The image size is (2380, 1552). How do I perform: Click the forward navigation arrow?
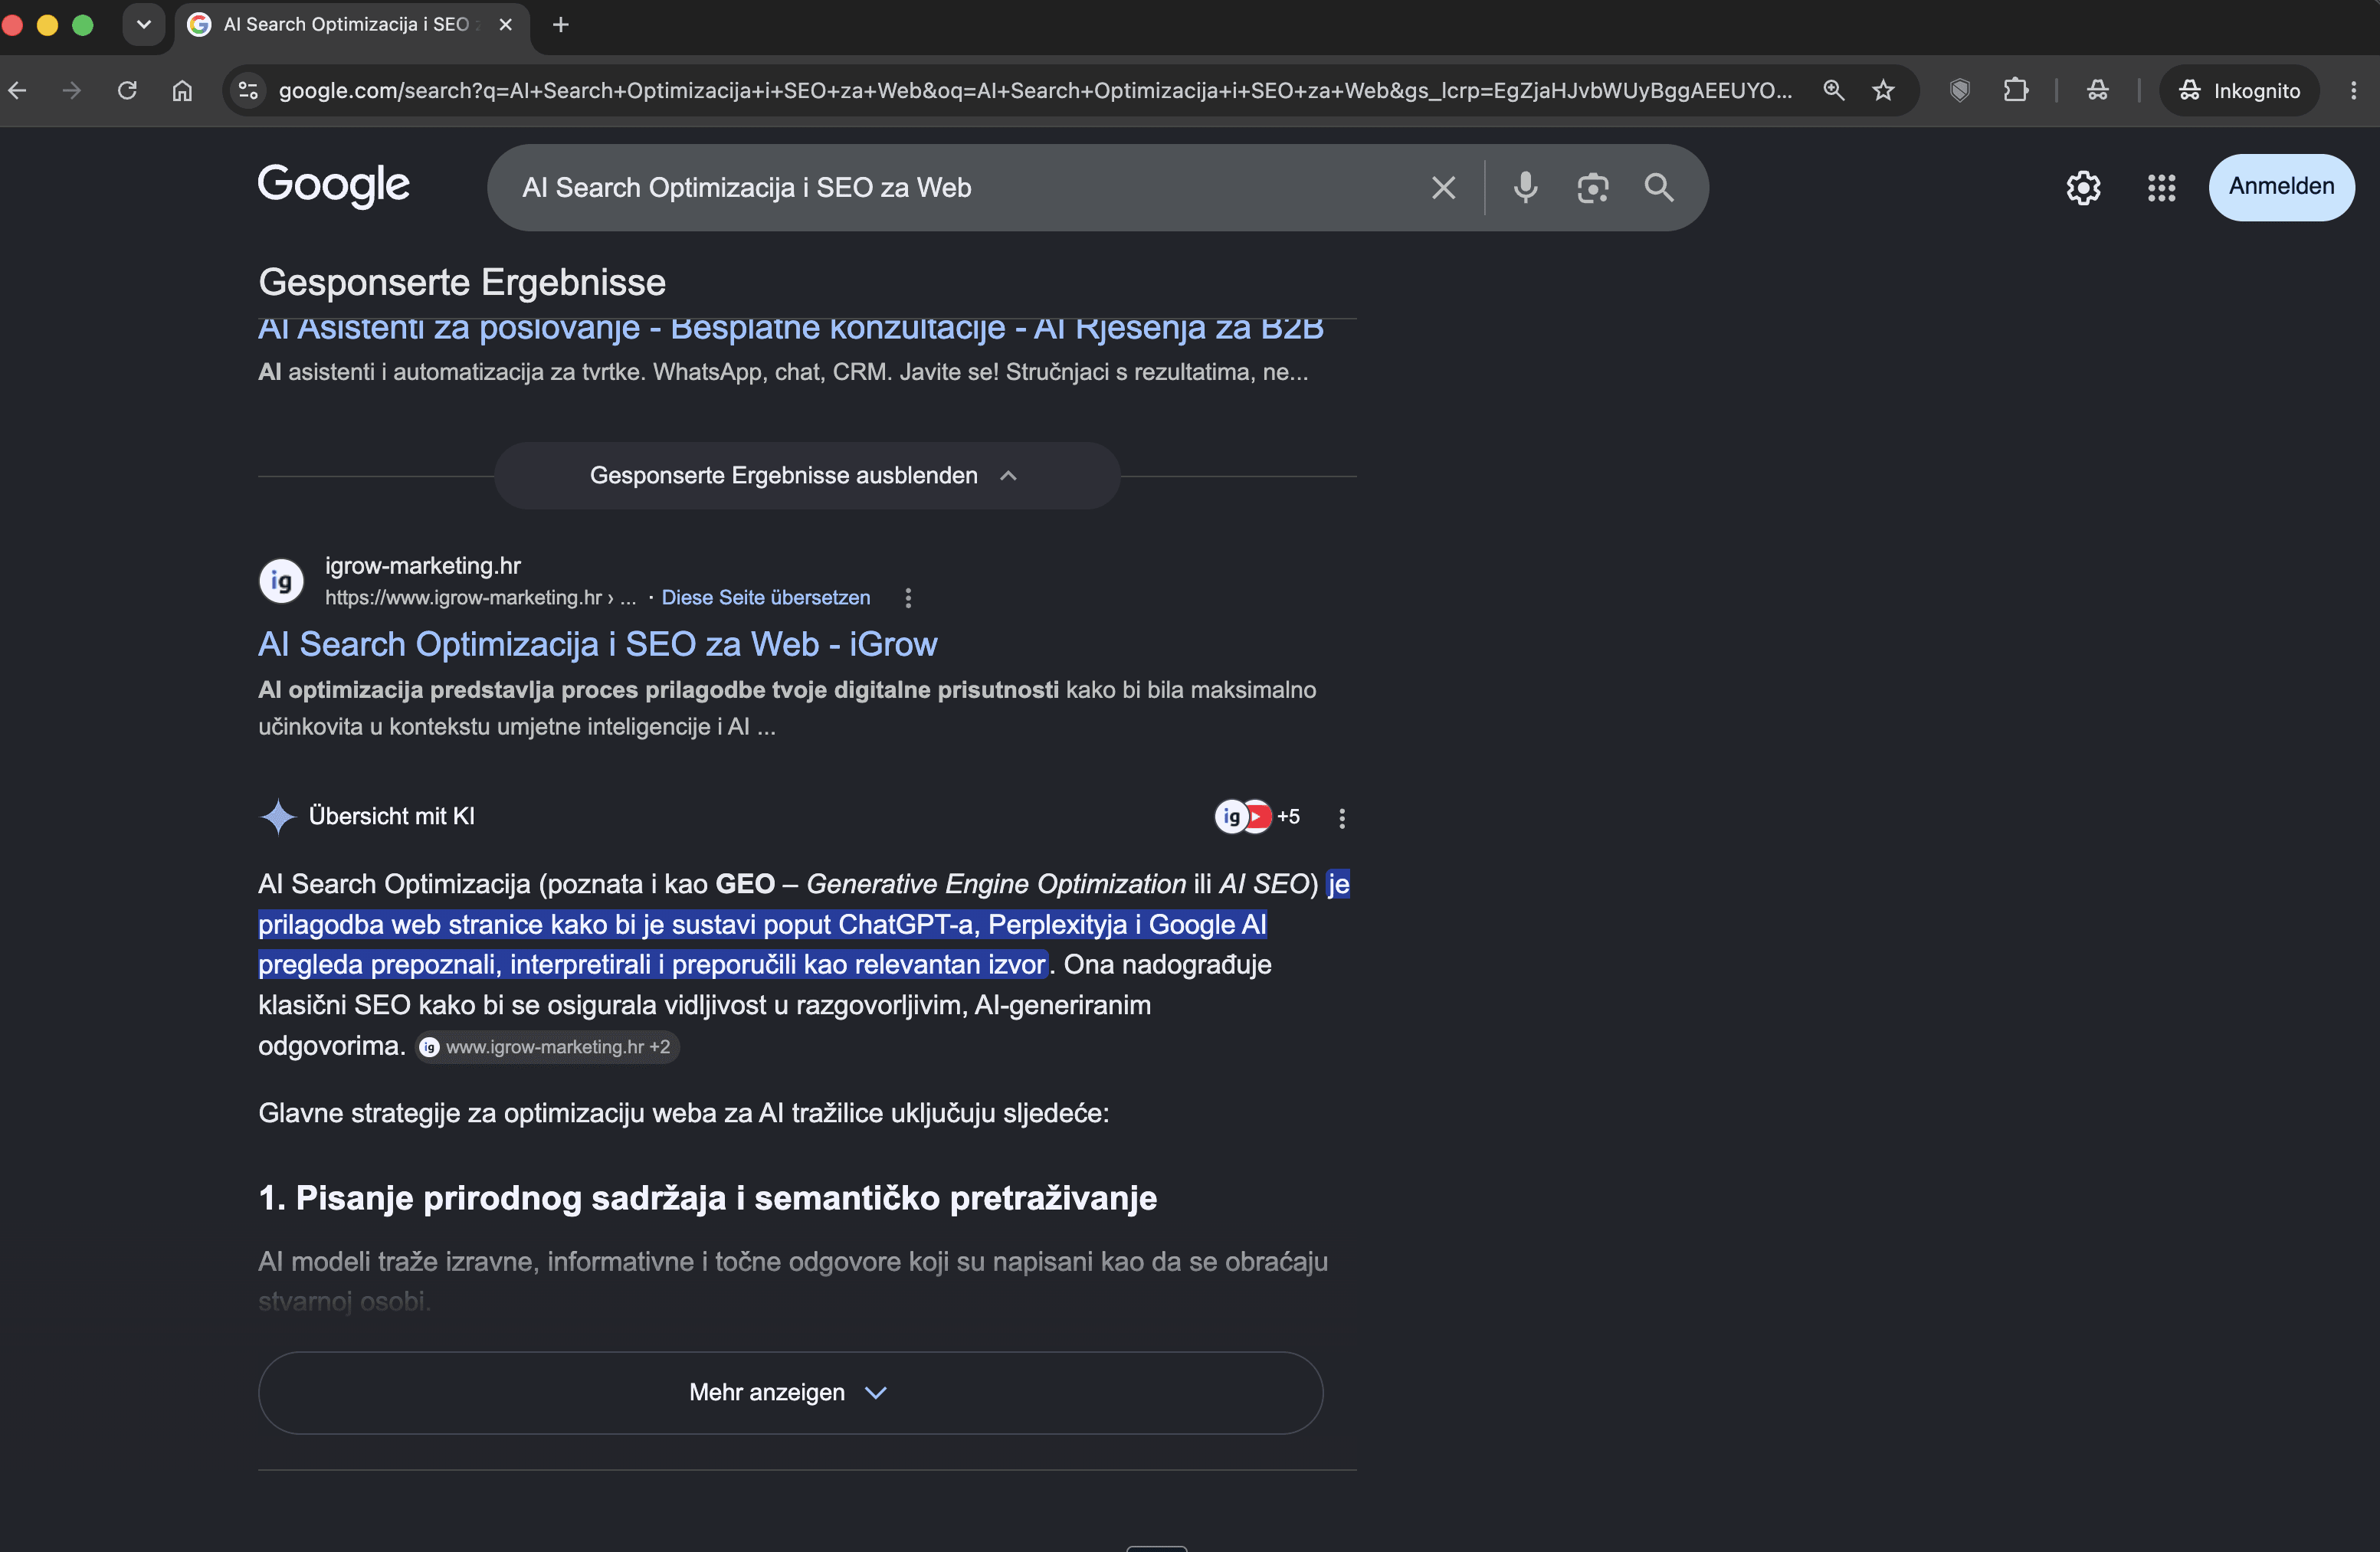pos(72,91)
